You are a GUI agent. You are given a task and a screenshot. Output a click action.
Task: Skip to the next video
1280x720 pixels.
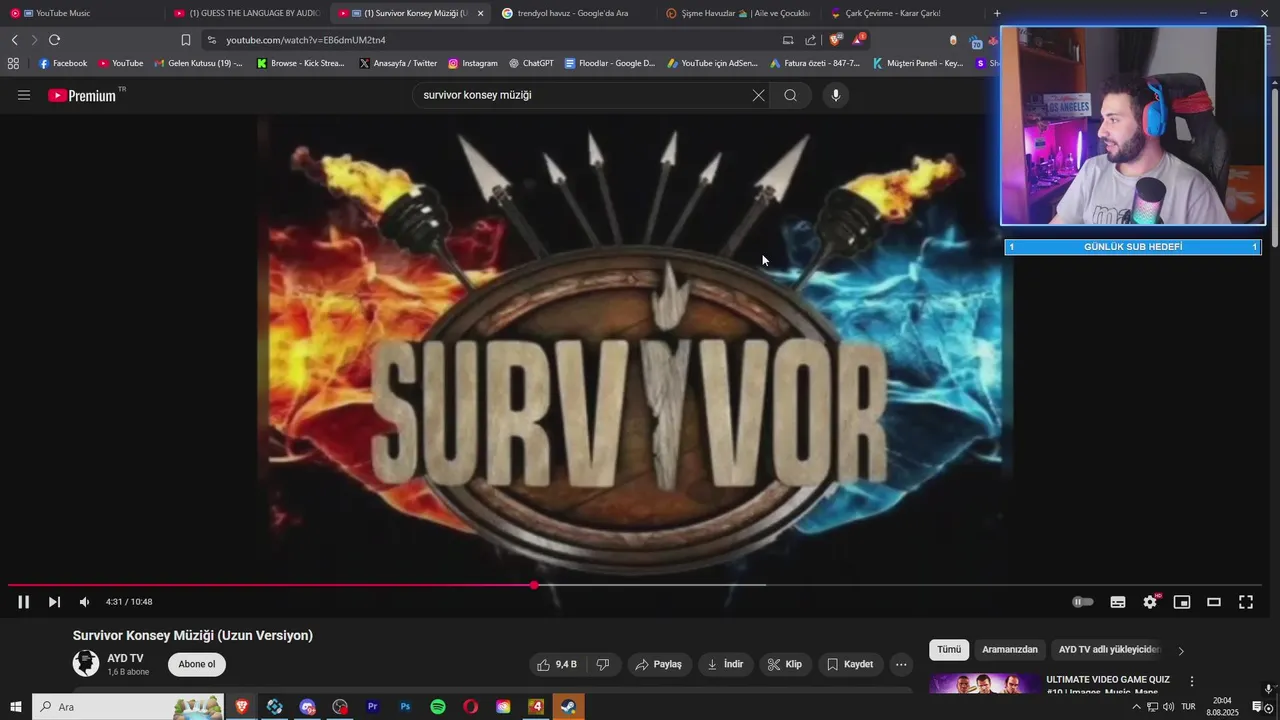tap(54, 602)
